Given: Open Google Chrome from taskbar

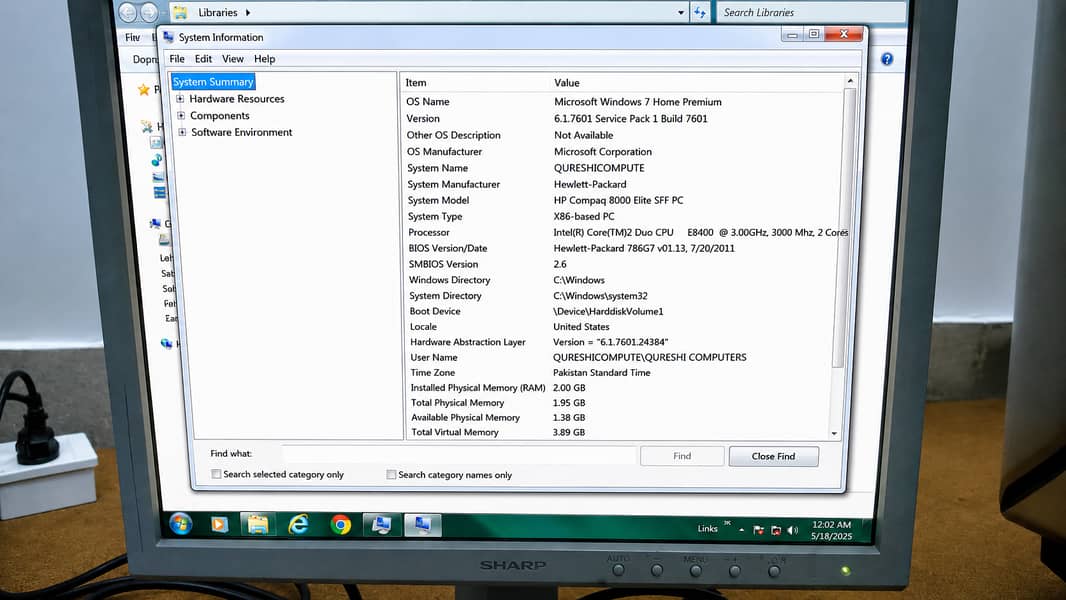Looking at the screenshot, I should click(x=340, y=525).
